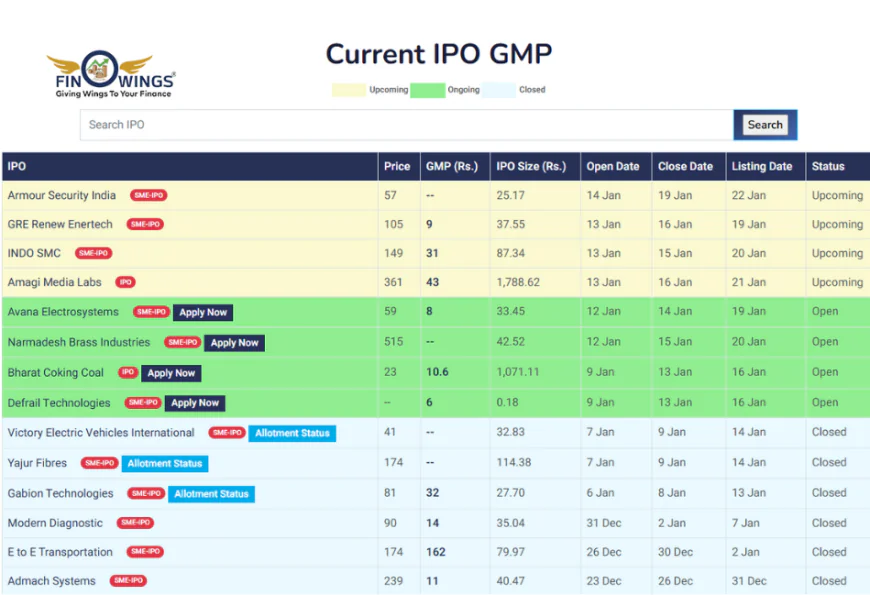Select the INDO SMC company link

(x=34, y=254)
